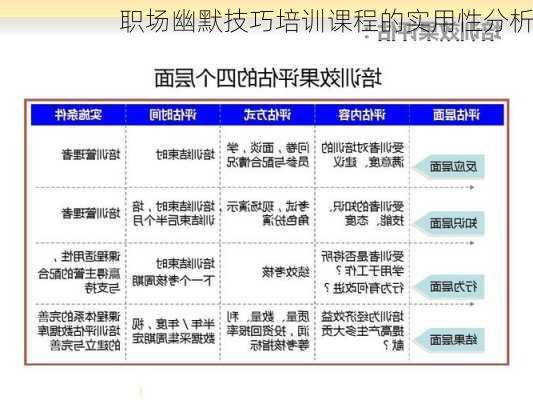533x400 pixels.
Task: Click 培训管理者 in the 知识层面 row
Action: pyautogui.click(x=91, y=213)
